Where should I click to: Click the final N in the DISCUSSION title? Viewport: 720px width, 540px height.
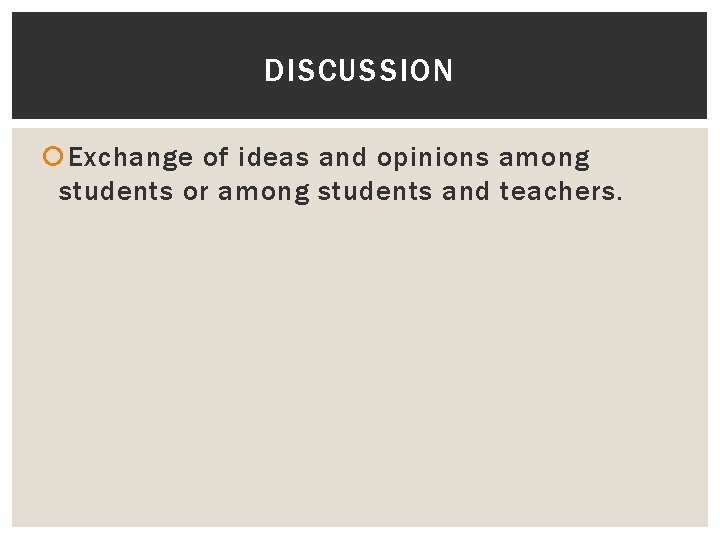444,71
